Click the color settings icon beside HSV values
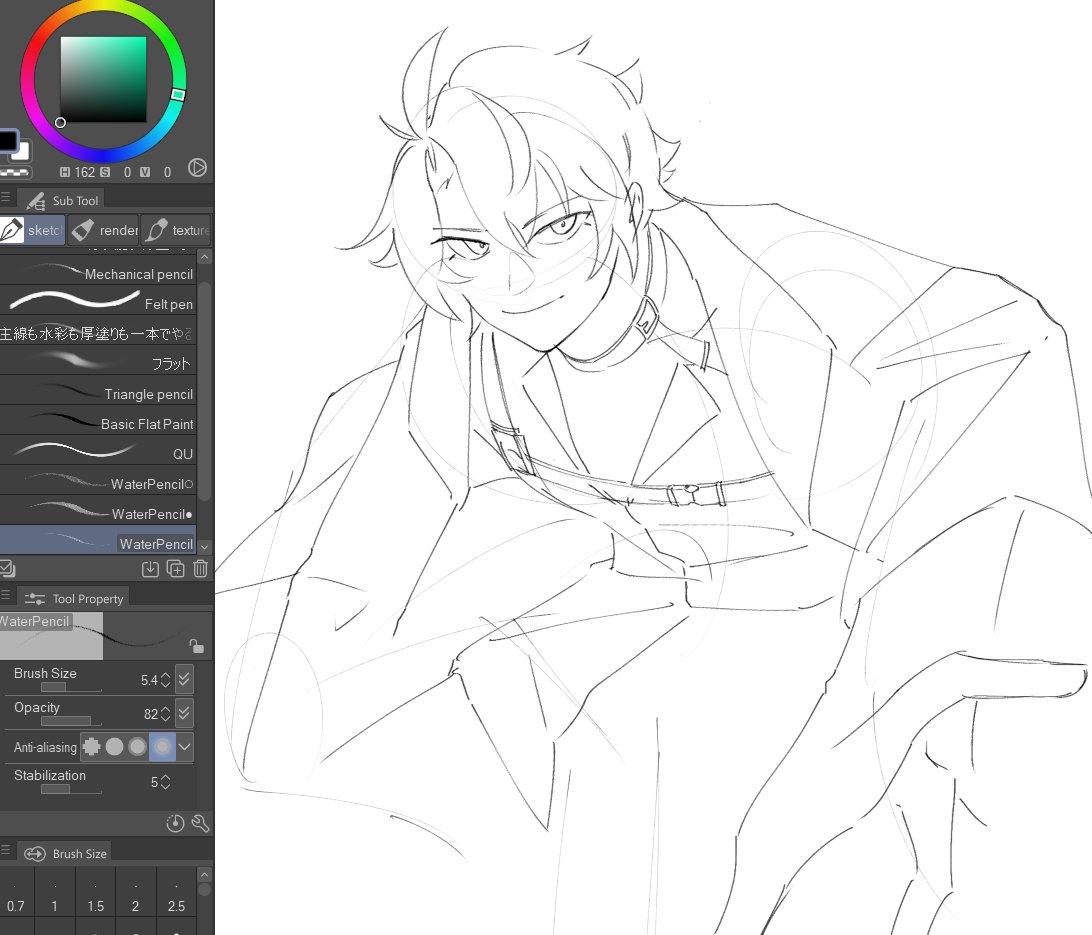The image size is (1092, 935). pyautogui.click(x=197, y=168)
